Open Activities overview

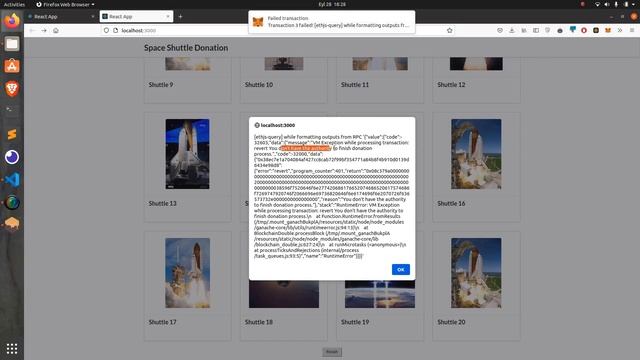click(14, 4)
